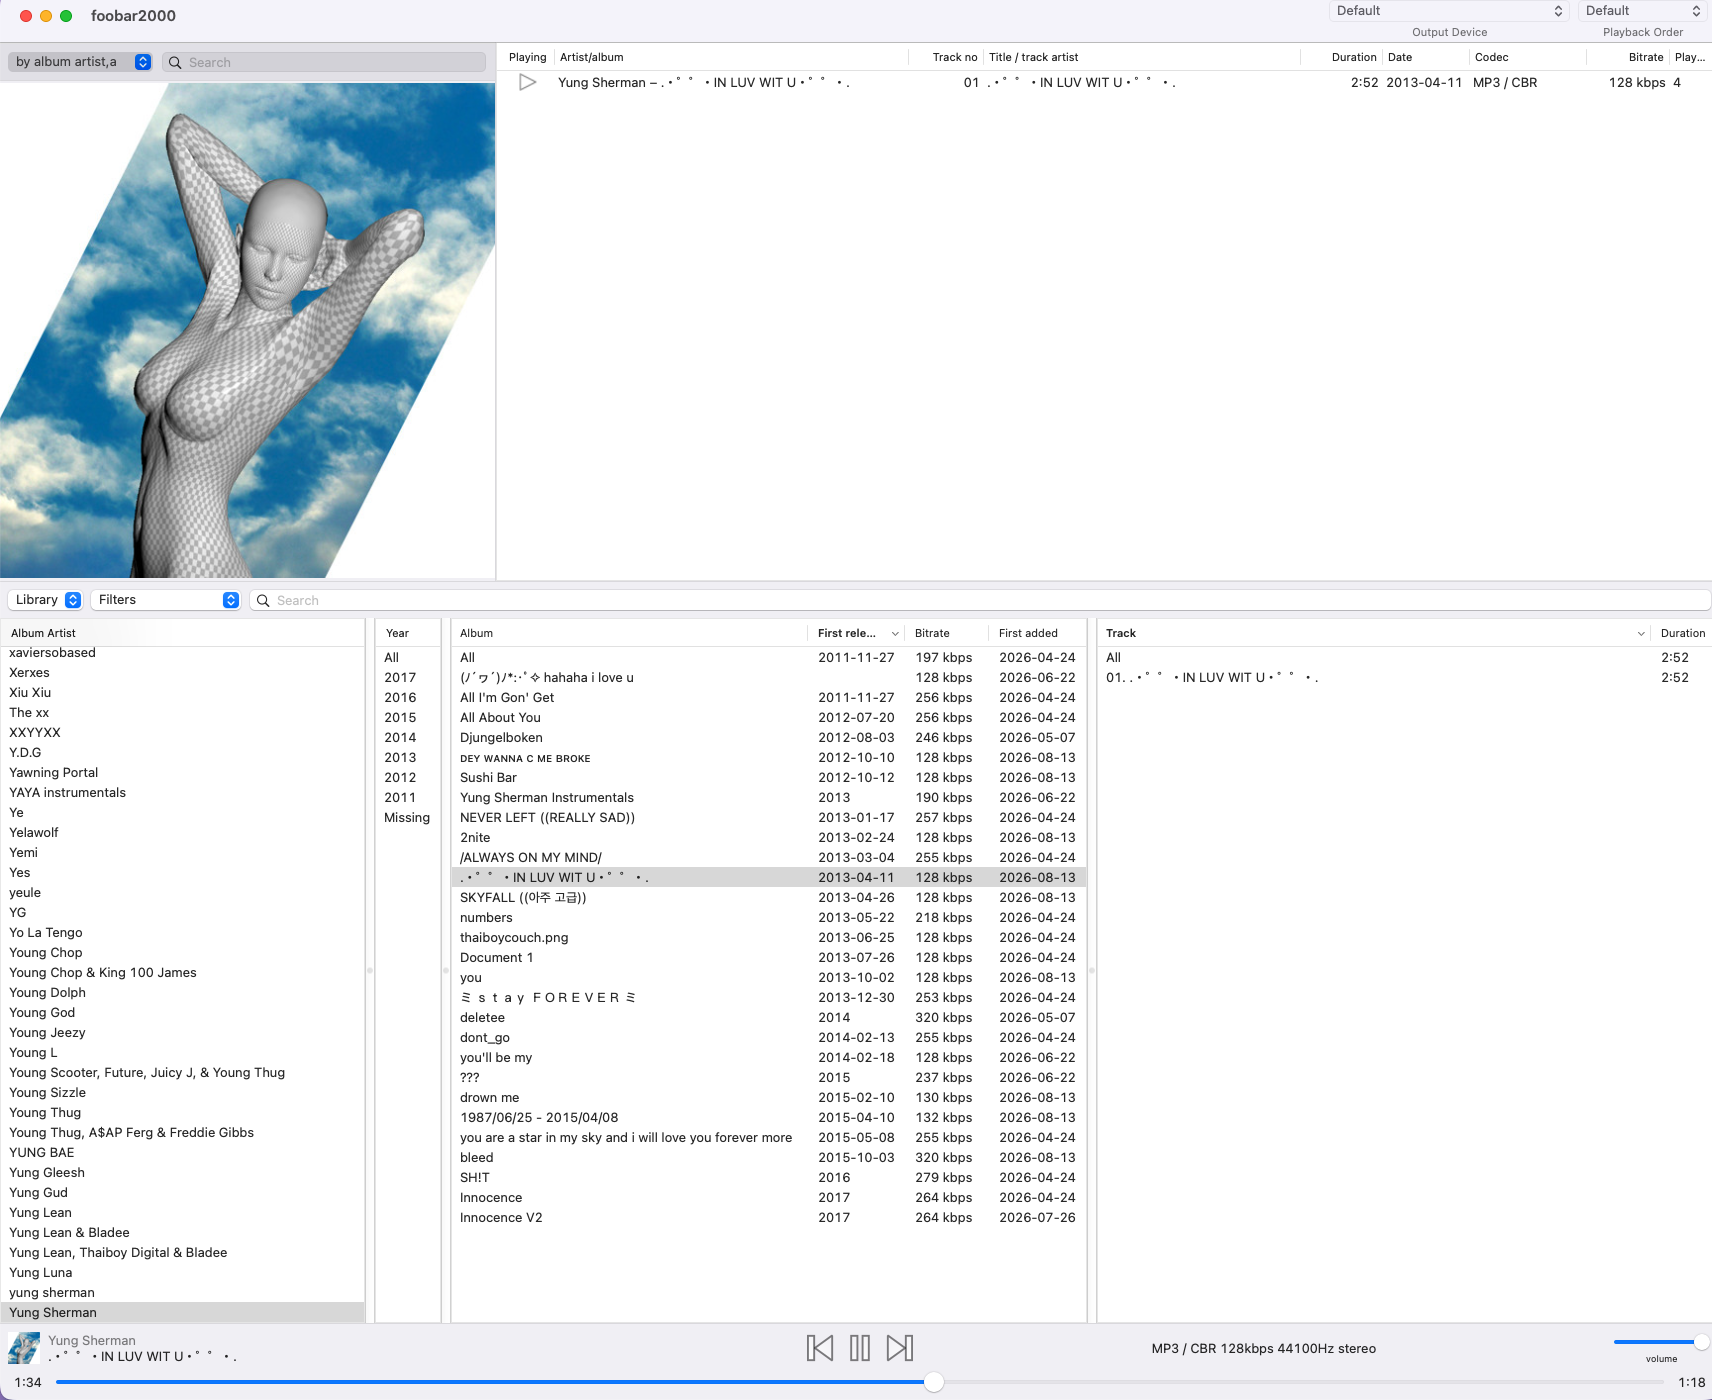
Task: Select artist Young Chop & King 100 James
Action: click(182, 972)
